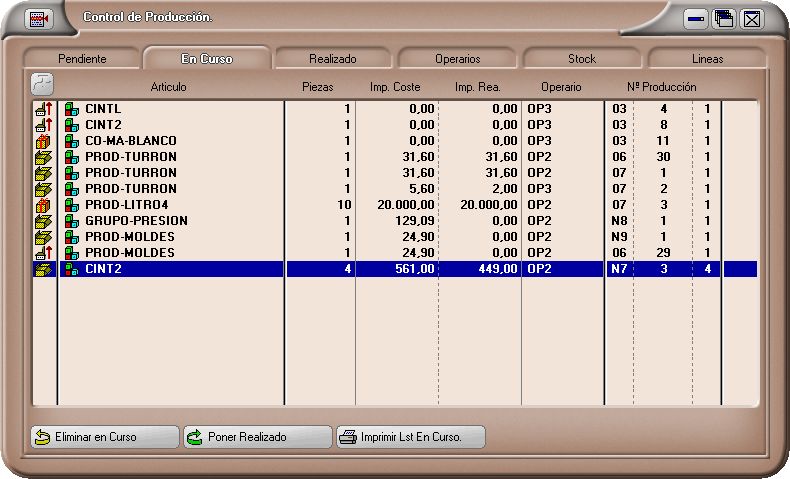Click the app icon in title bar
This screenshot has height=479, width=790.
39,18
